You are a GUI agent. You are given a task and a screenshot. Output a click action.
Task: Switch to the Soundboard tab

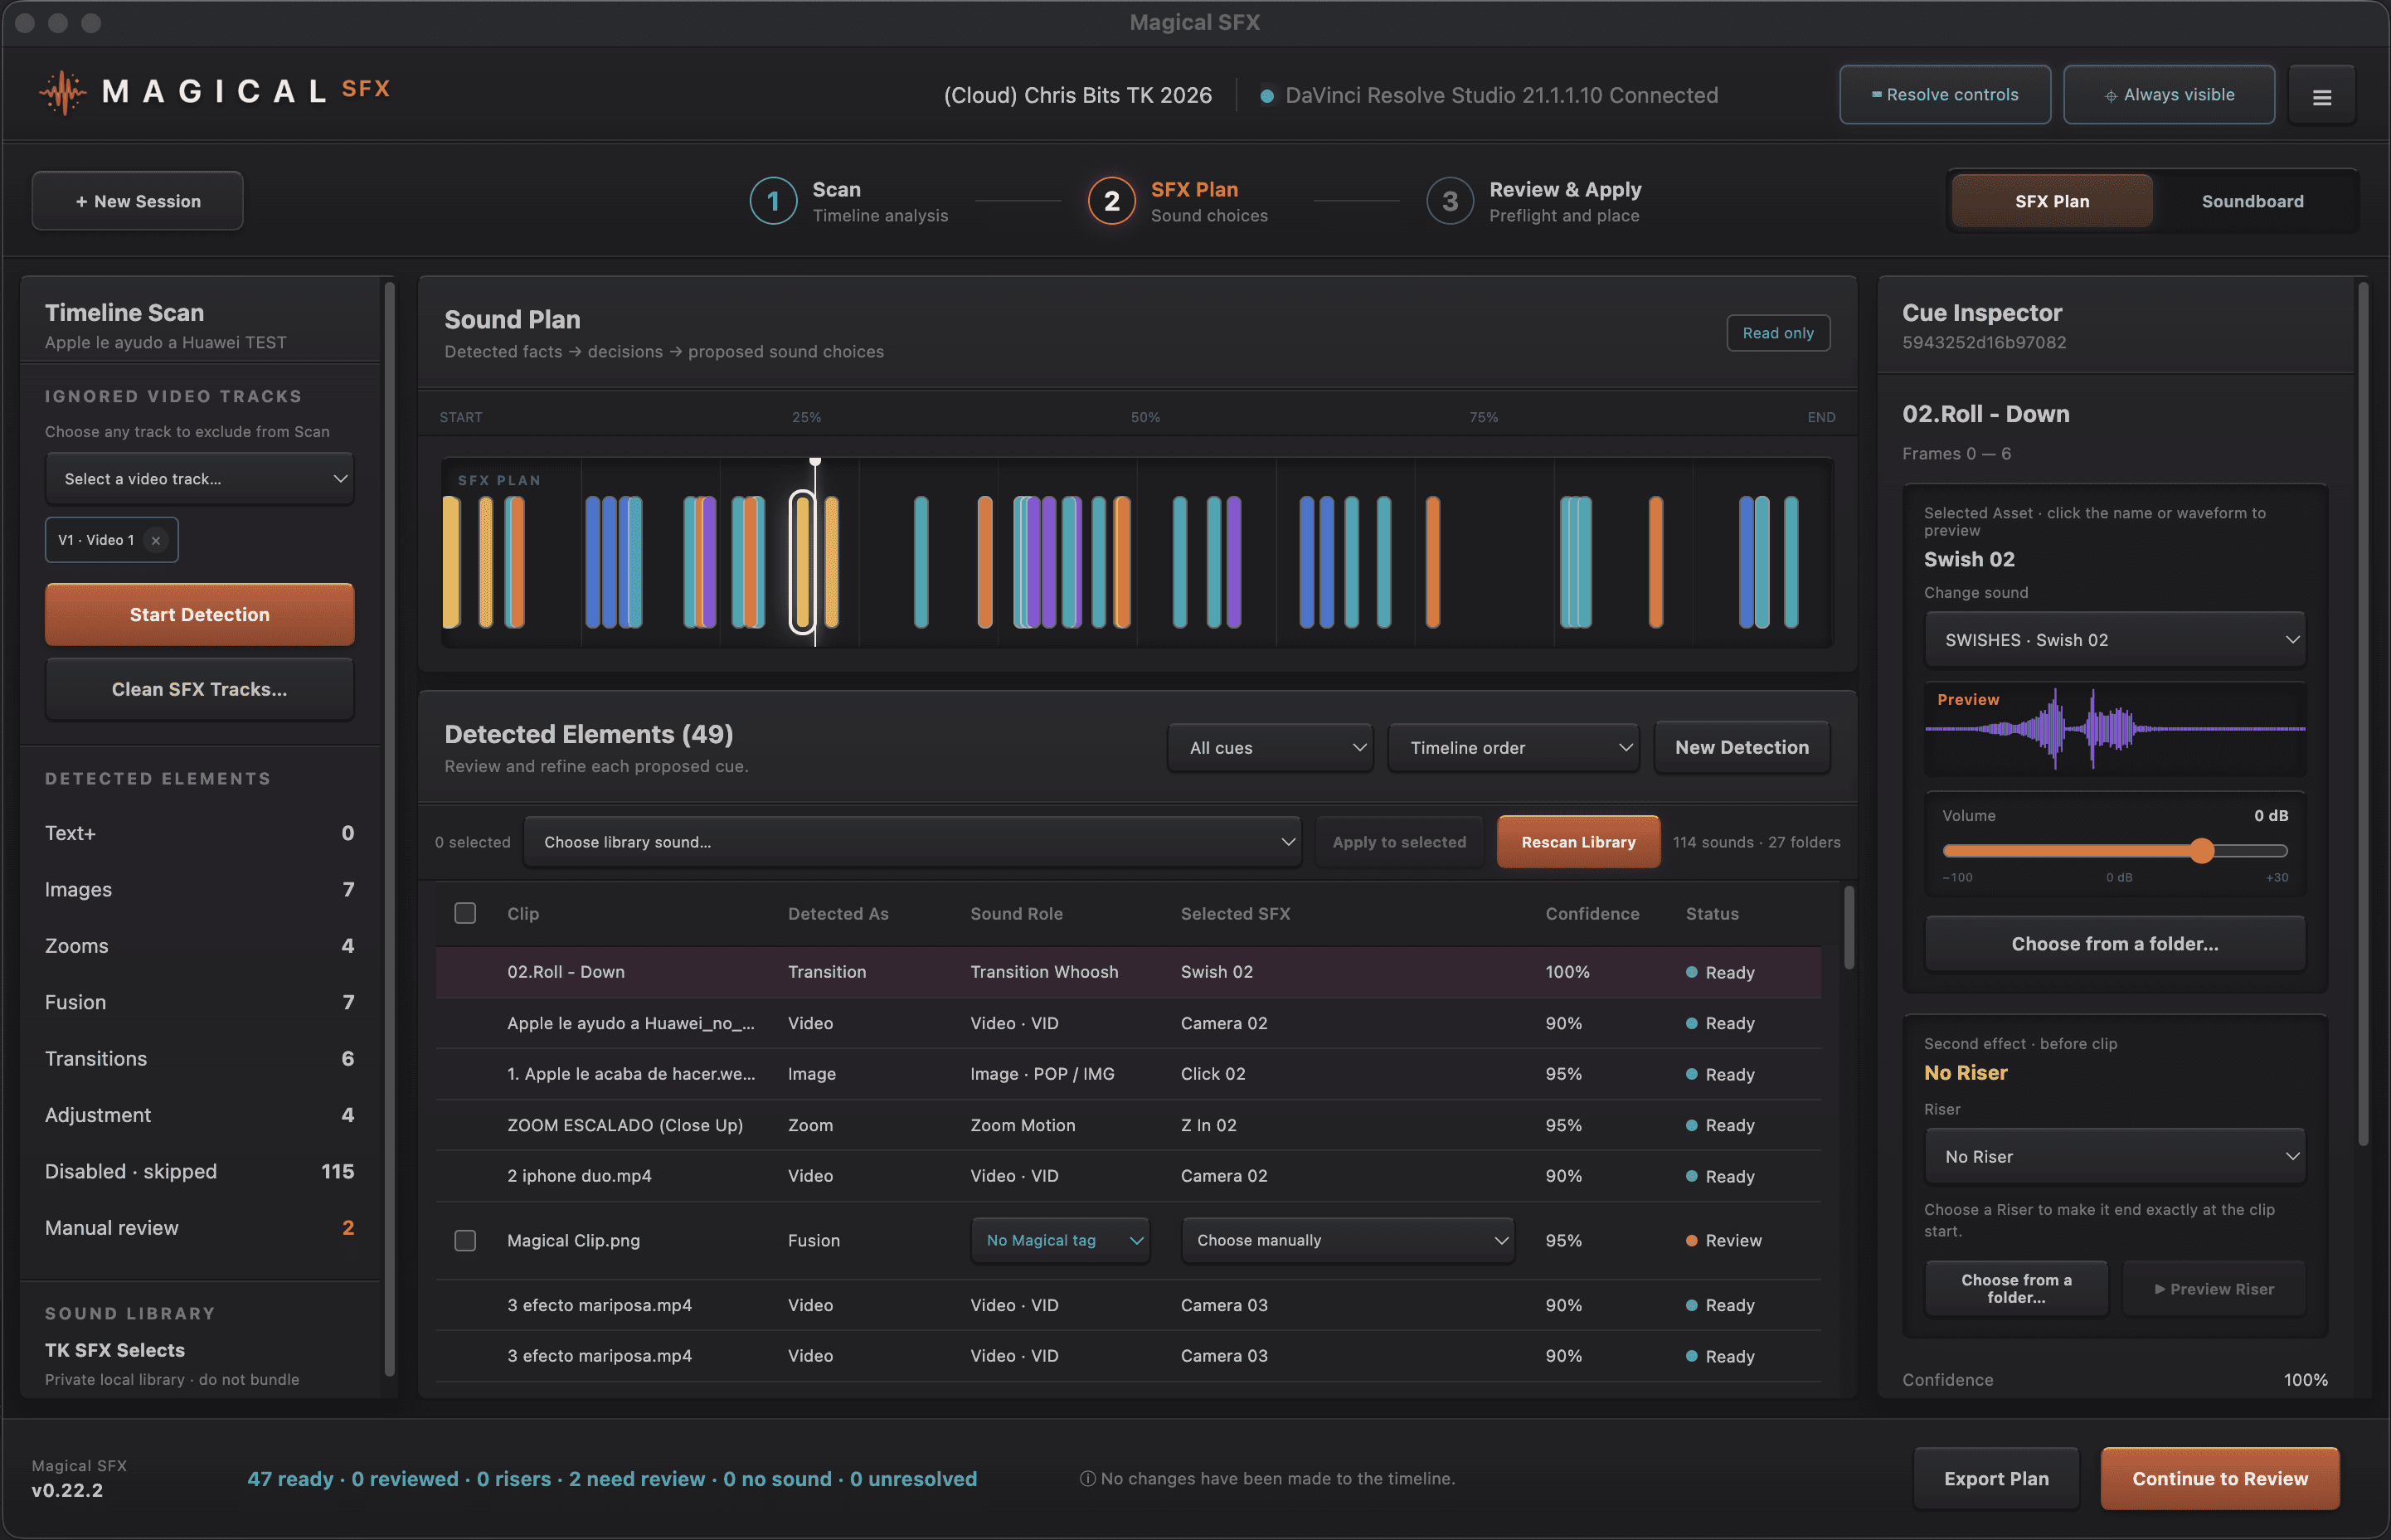click(x=2252, y=201)
